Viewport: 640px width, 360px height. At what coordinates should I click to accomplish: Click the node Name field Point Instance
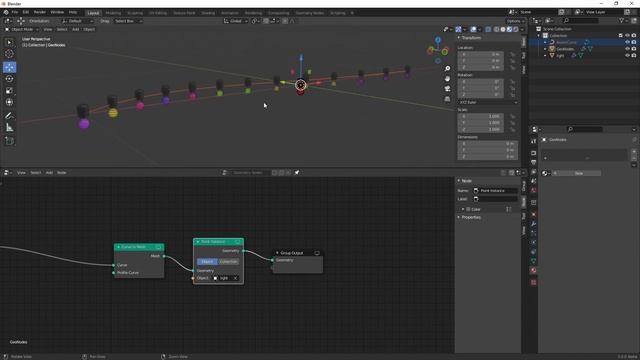[495, 191]
